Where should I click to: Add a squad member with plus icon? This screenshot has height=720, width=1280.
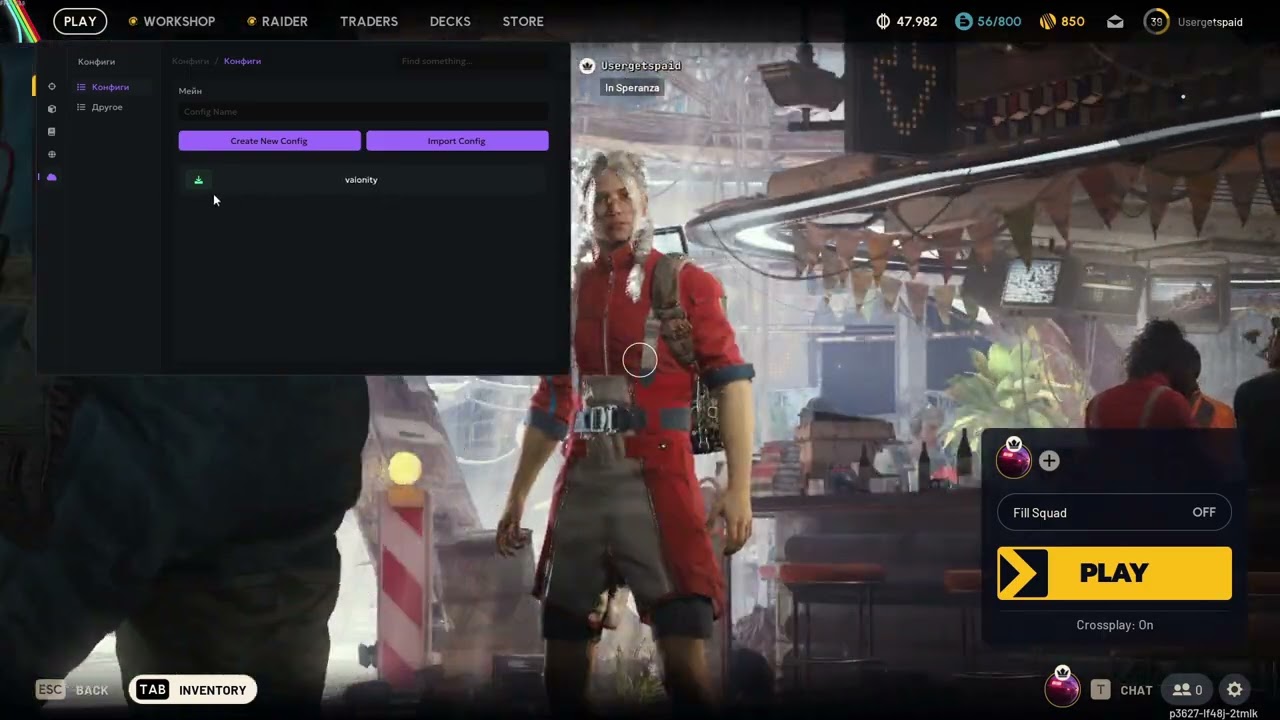1049,461
